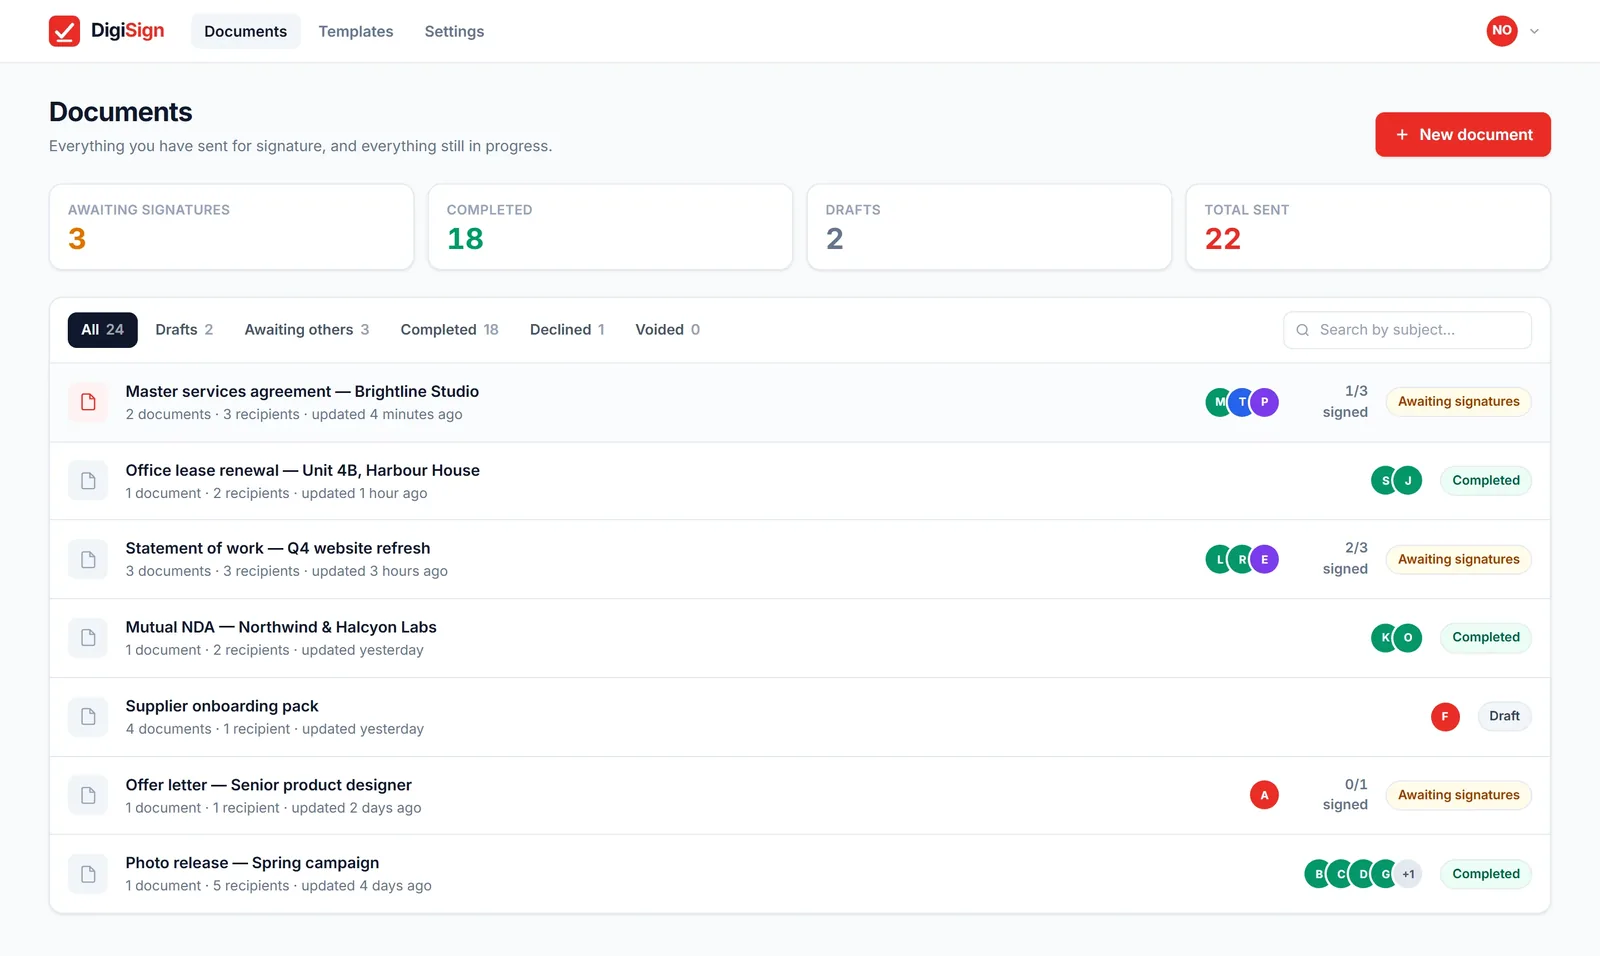1600x956 pixels.
Task: Switch to the Voided 0 tab
Action: click(668, 330)
